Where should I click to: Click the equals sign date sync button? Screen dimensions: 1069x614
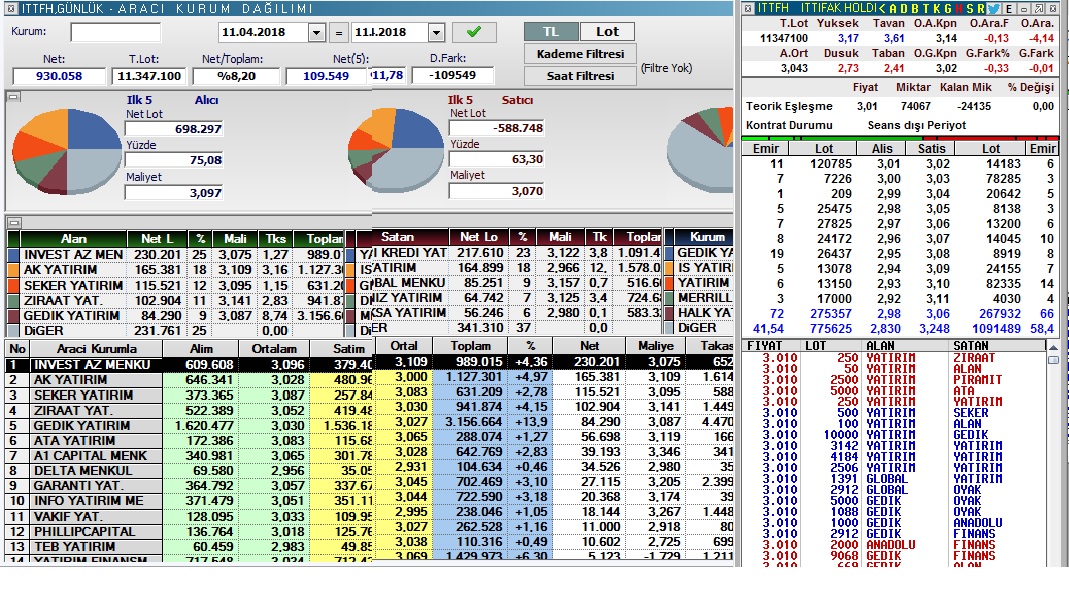pyautogui.click(x=338, y=32)
